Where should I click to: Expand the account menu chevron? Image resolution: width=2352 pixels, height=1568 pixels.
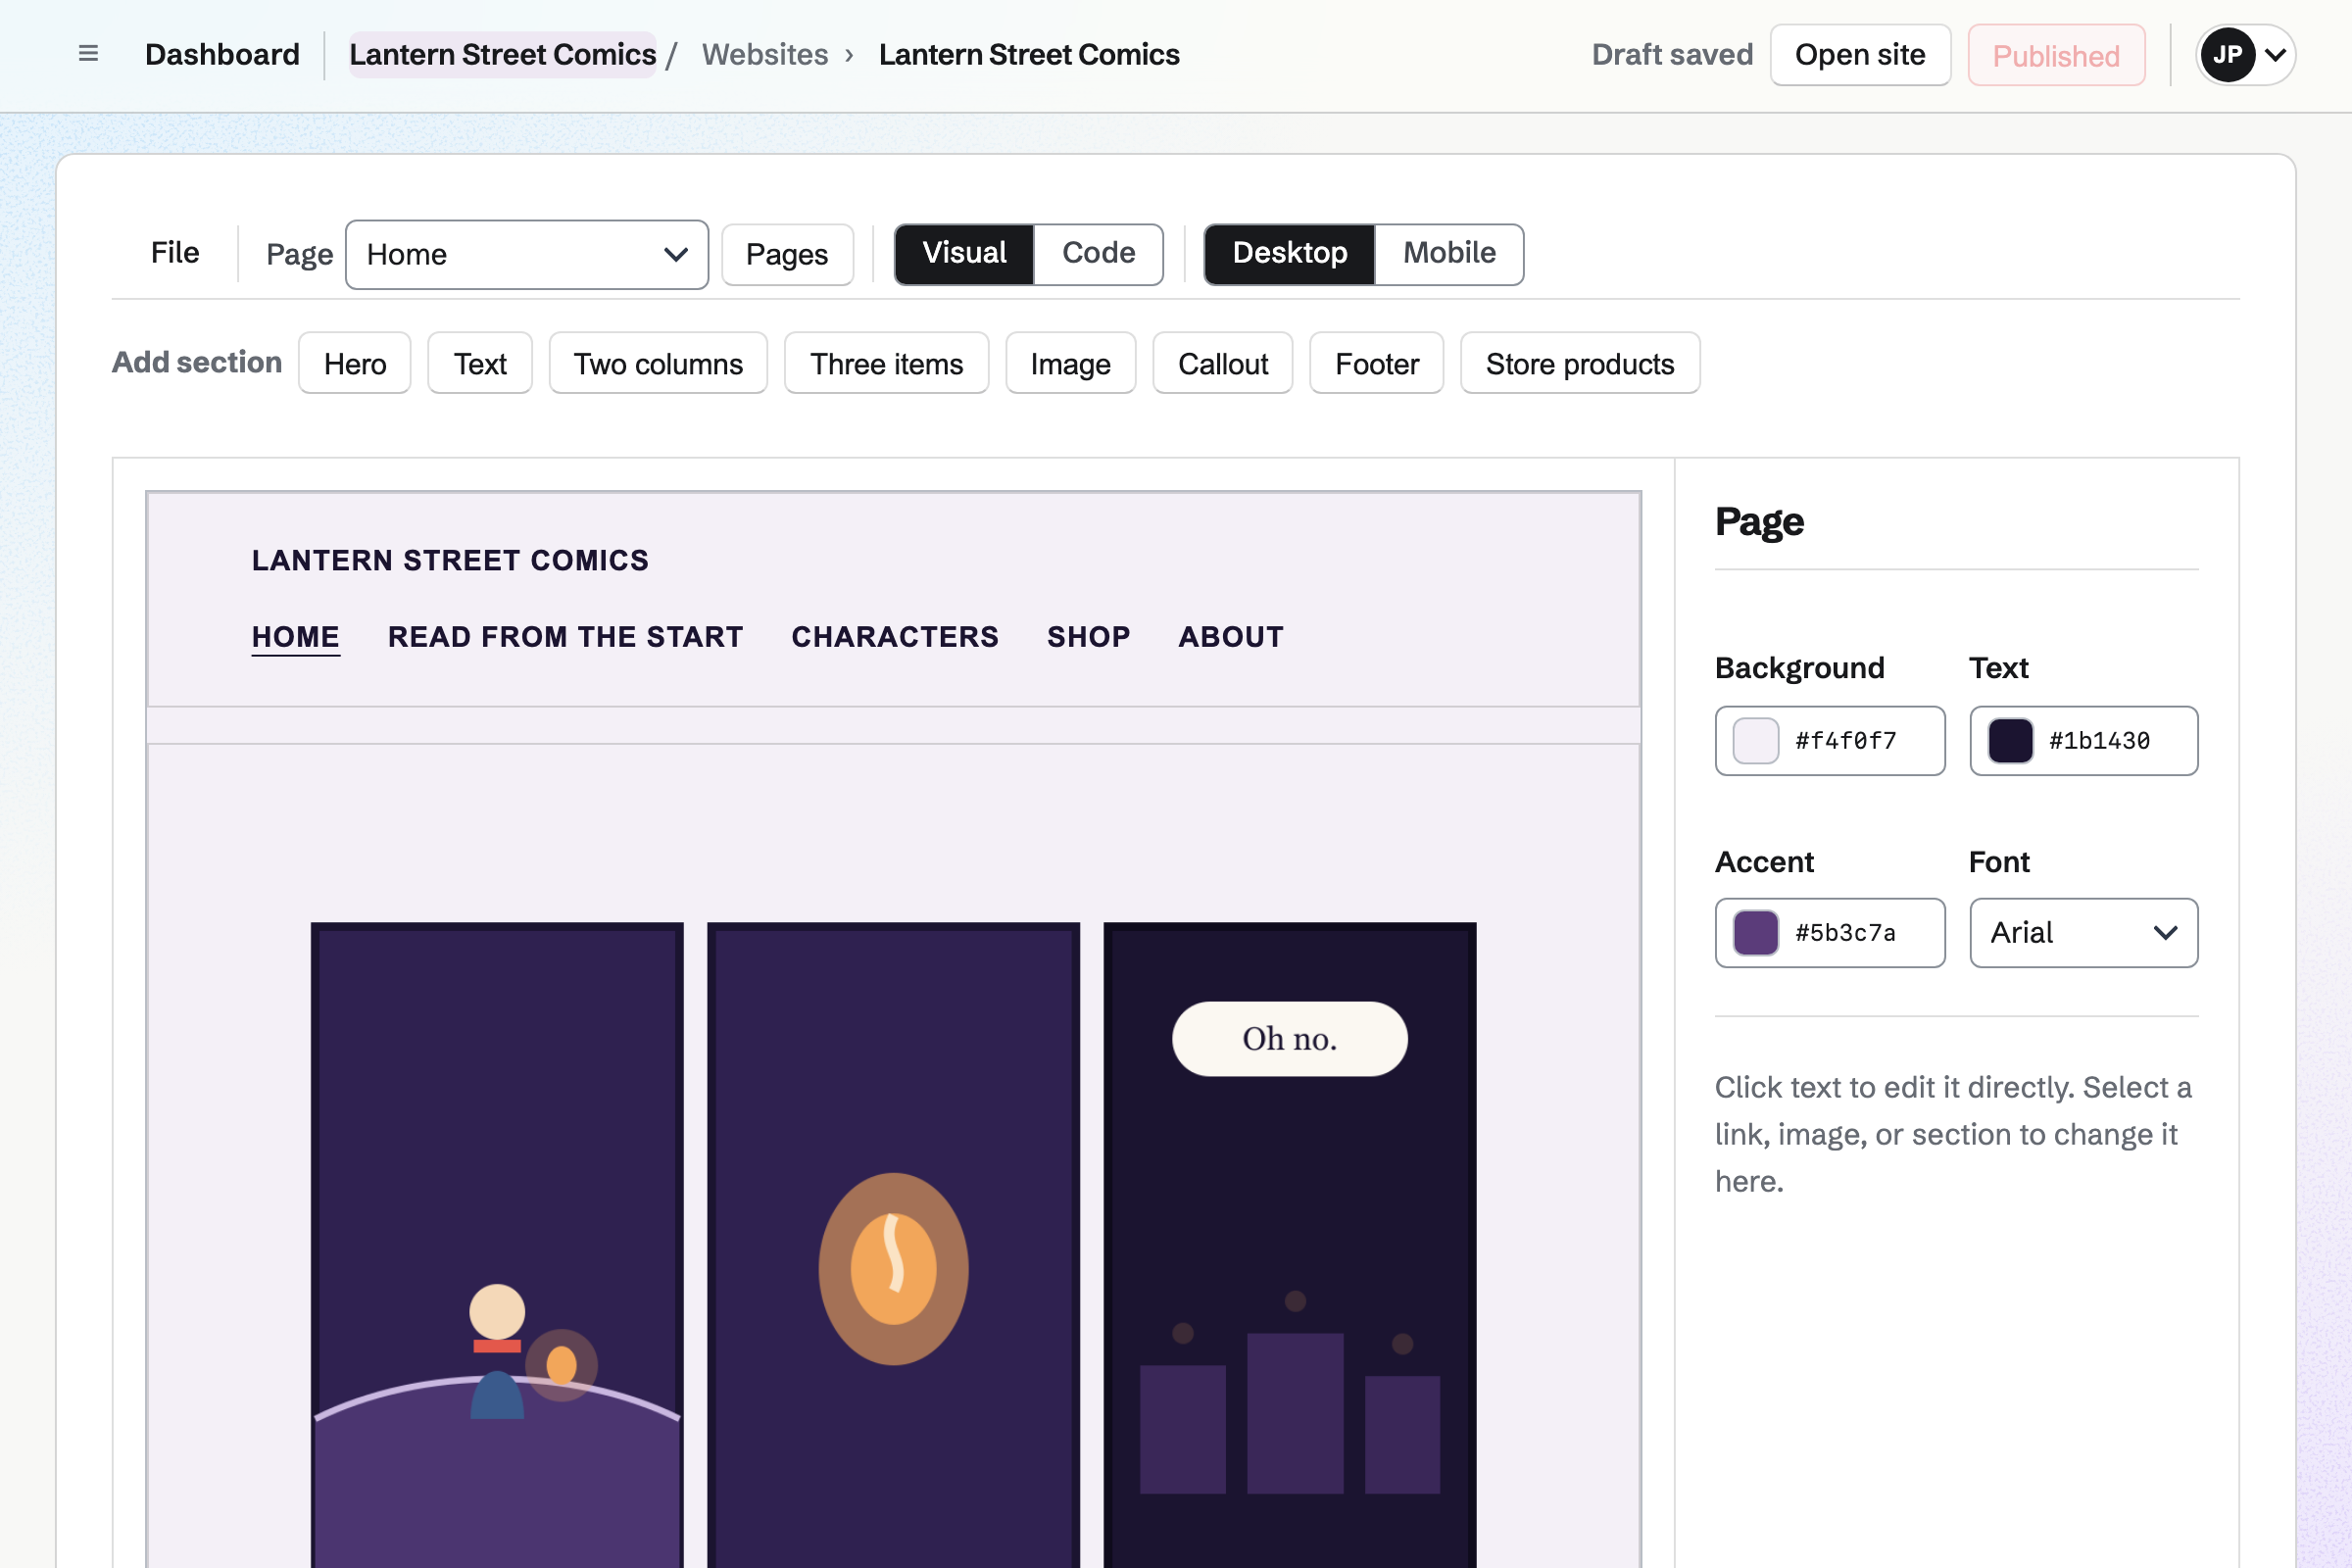[2275, 55]
